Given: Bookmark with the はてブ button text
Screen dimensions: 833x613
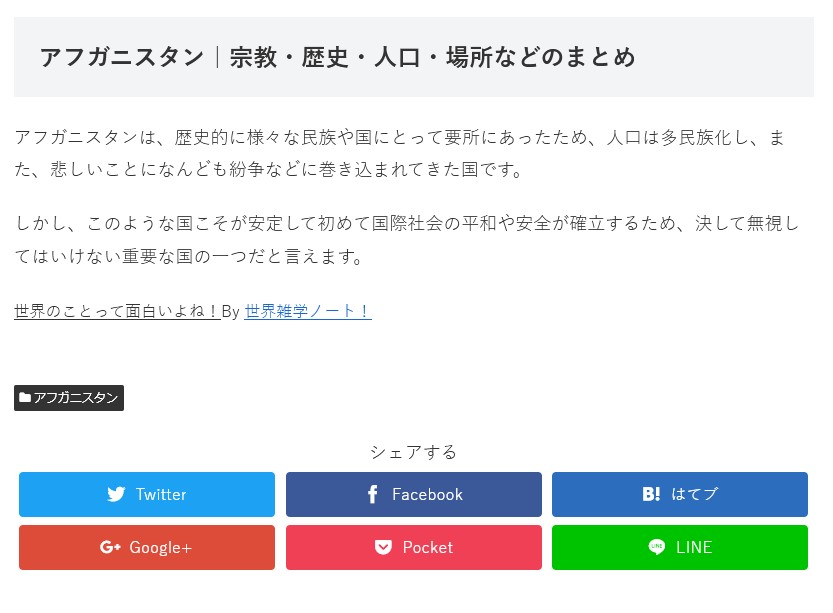Looking at the screenshot, I should [694, 494].
